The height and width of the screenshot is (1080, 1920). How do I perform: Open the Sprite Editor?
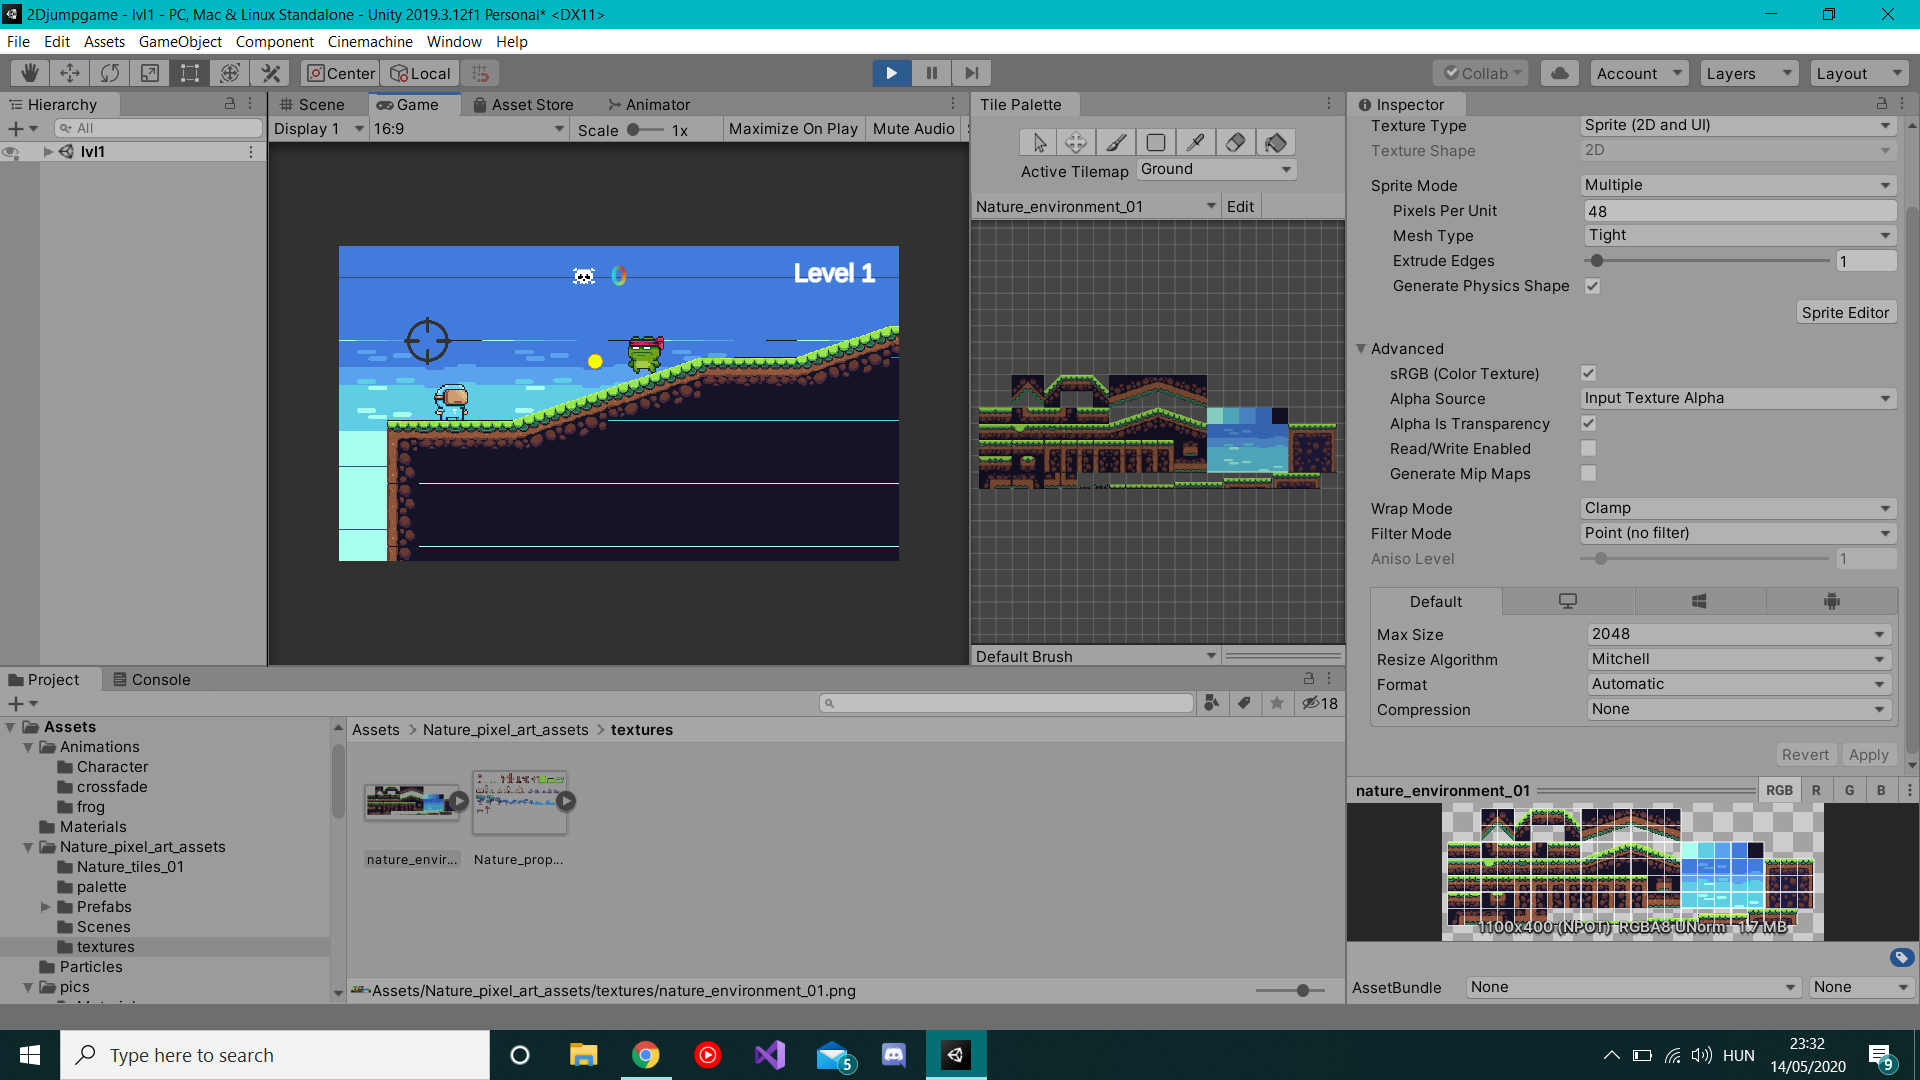(x=1845, y=313)
